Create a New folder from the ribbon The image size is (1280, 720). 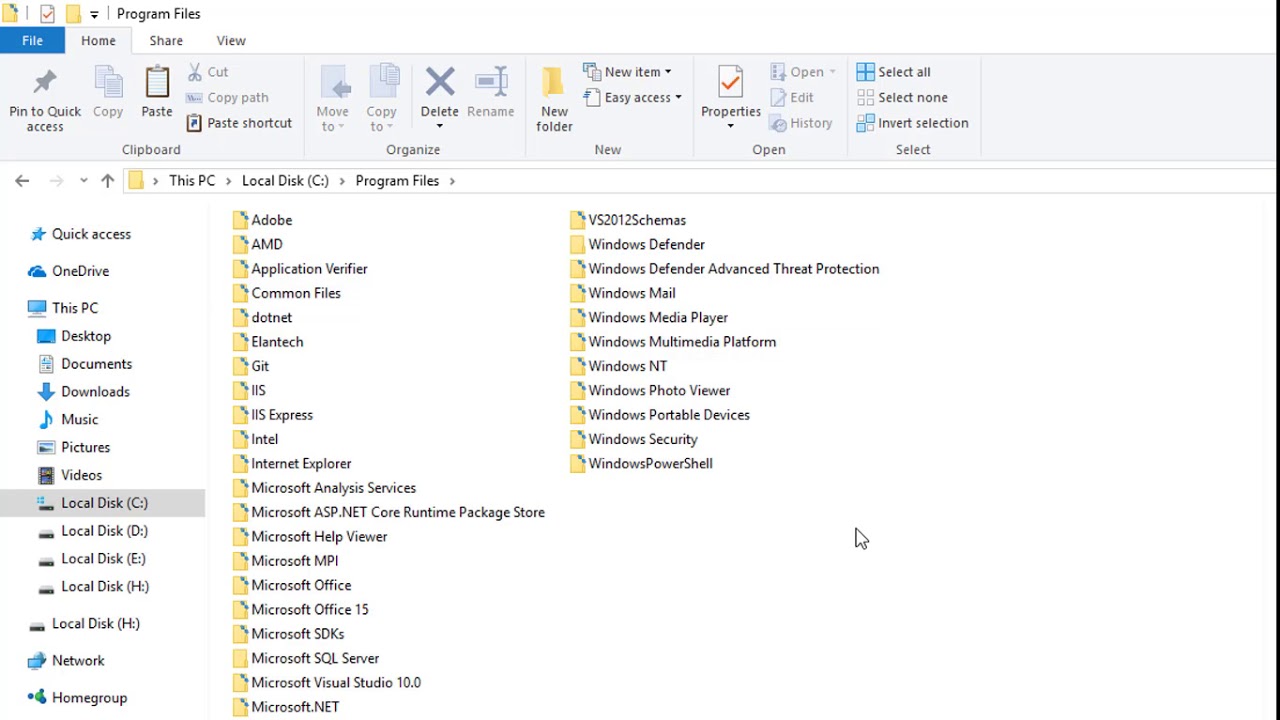(x=554, y=98)
